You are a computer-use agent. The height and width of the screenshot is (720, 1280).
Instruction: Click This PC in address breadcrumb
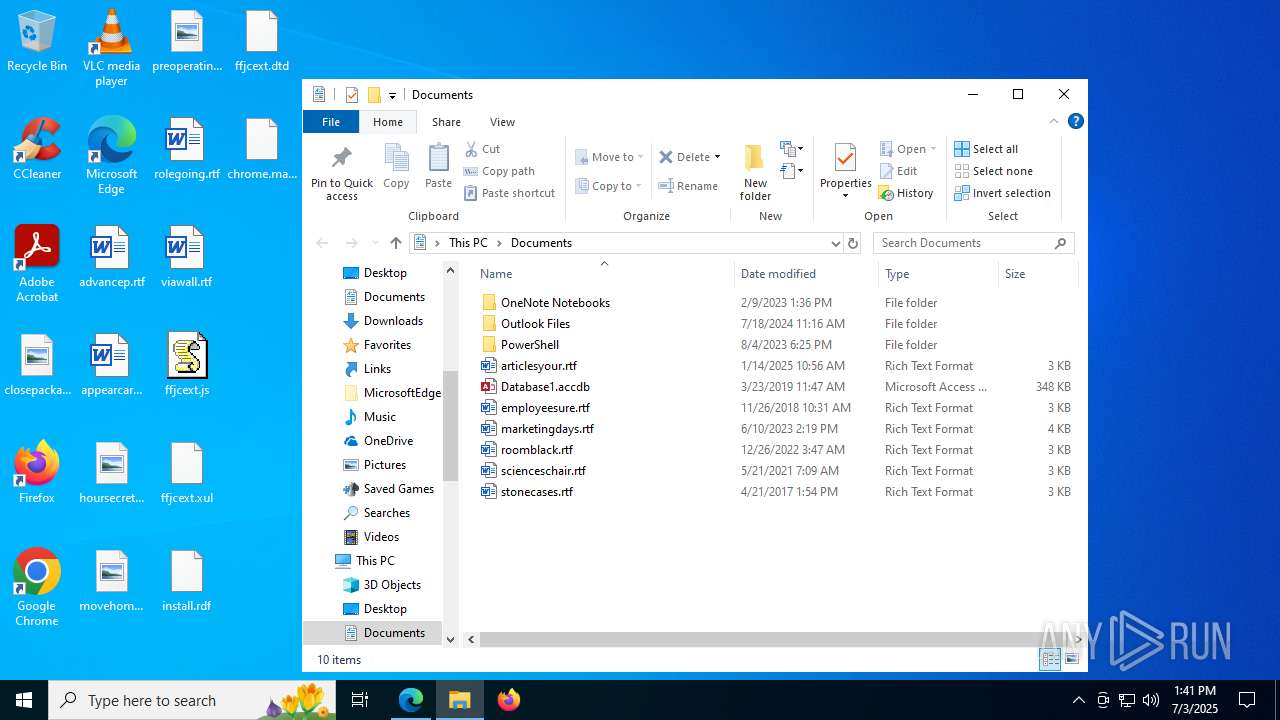click(468, 243)
